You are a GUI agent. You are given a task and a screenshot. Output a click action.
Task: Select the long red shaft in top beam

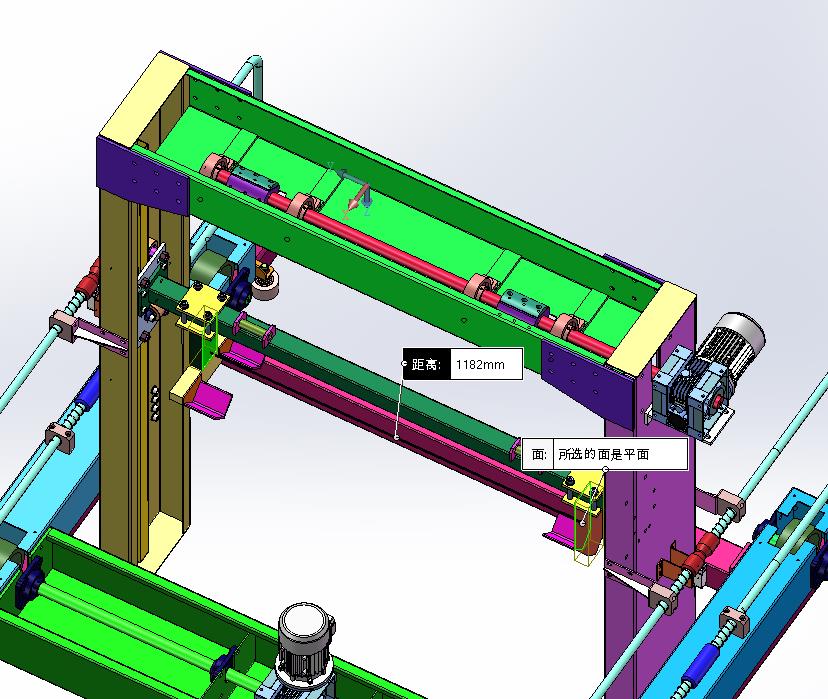pos(393,254)
